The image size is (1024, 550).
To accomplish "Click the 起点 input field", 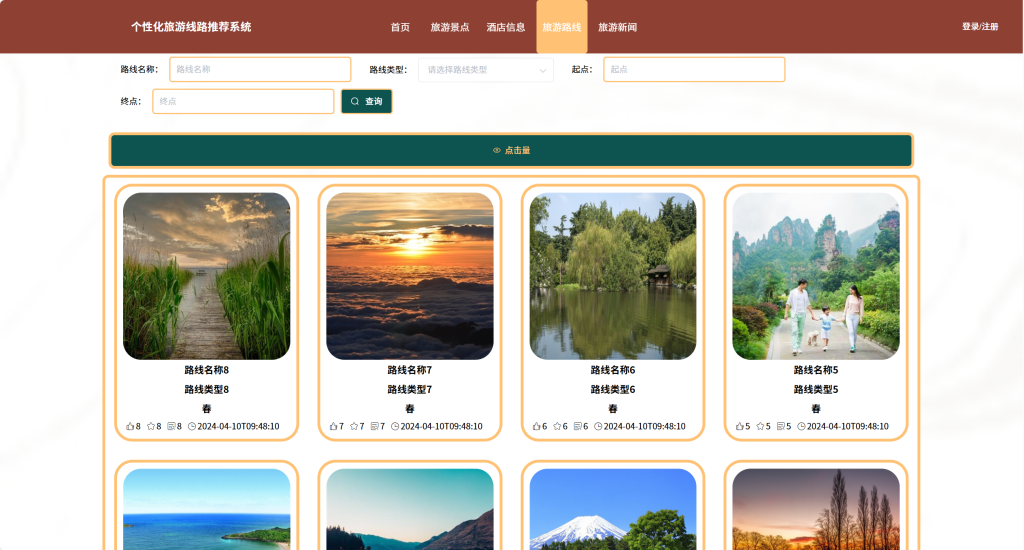I will 694,69.
